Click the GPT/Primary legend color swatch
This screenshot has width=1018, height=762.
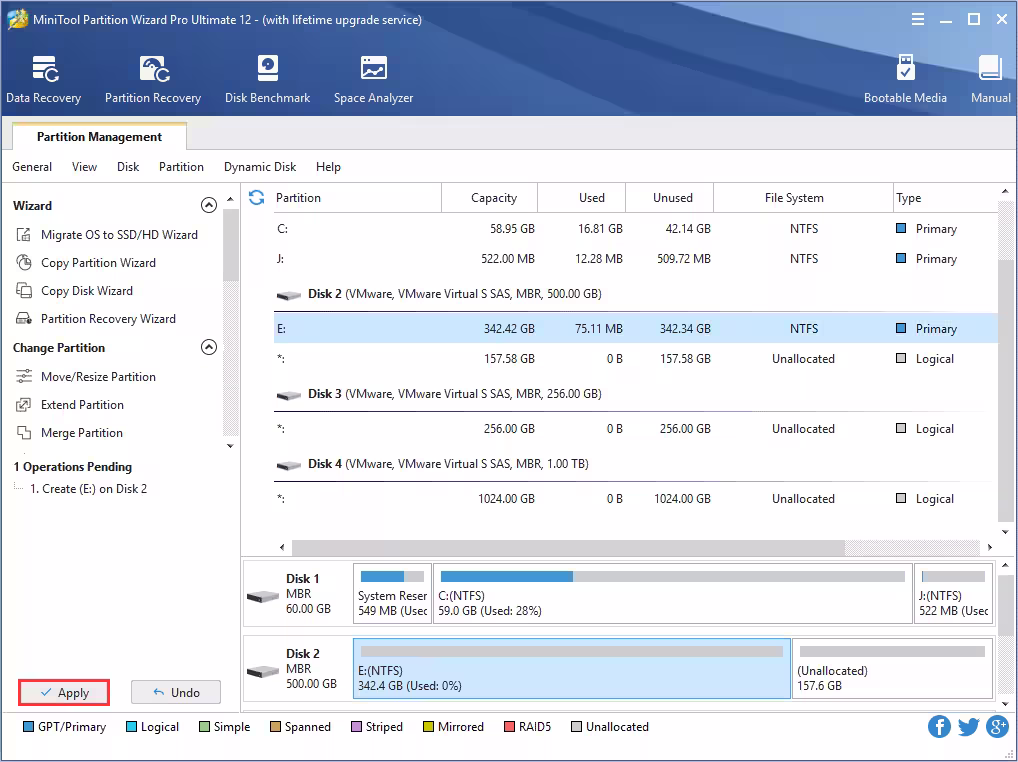click(29, 726)
